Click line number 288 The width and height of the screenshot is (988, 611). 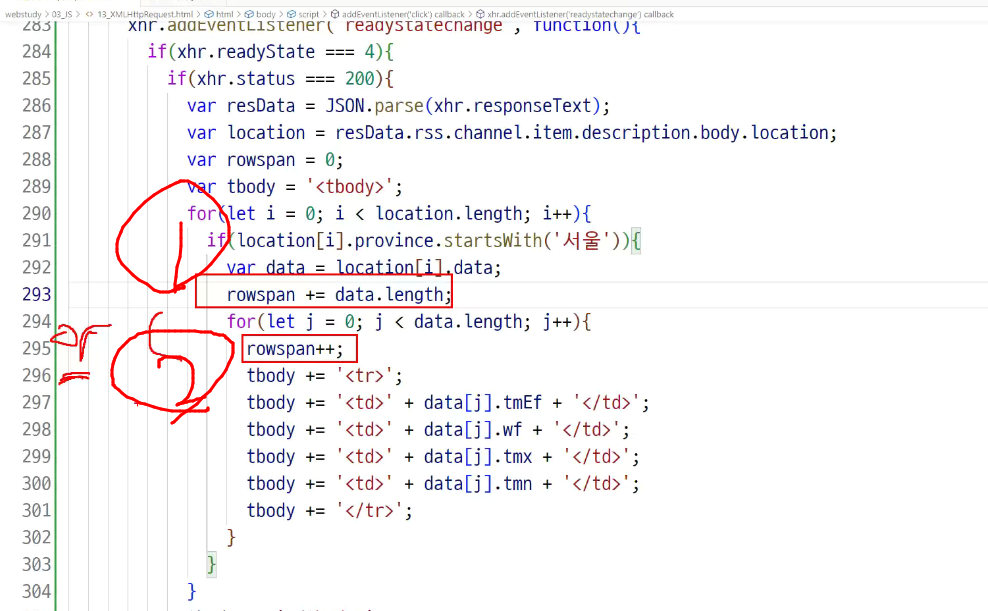37,160
